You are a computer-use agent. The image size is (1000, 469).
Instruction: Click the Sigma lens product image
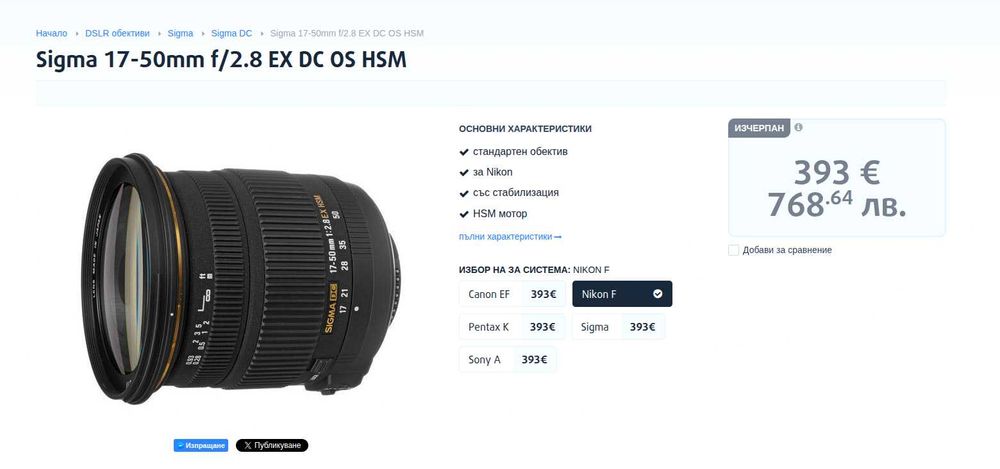(x=241, y=278)
